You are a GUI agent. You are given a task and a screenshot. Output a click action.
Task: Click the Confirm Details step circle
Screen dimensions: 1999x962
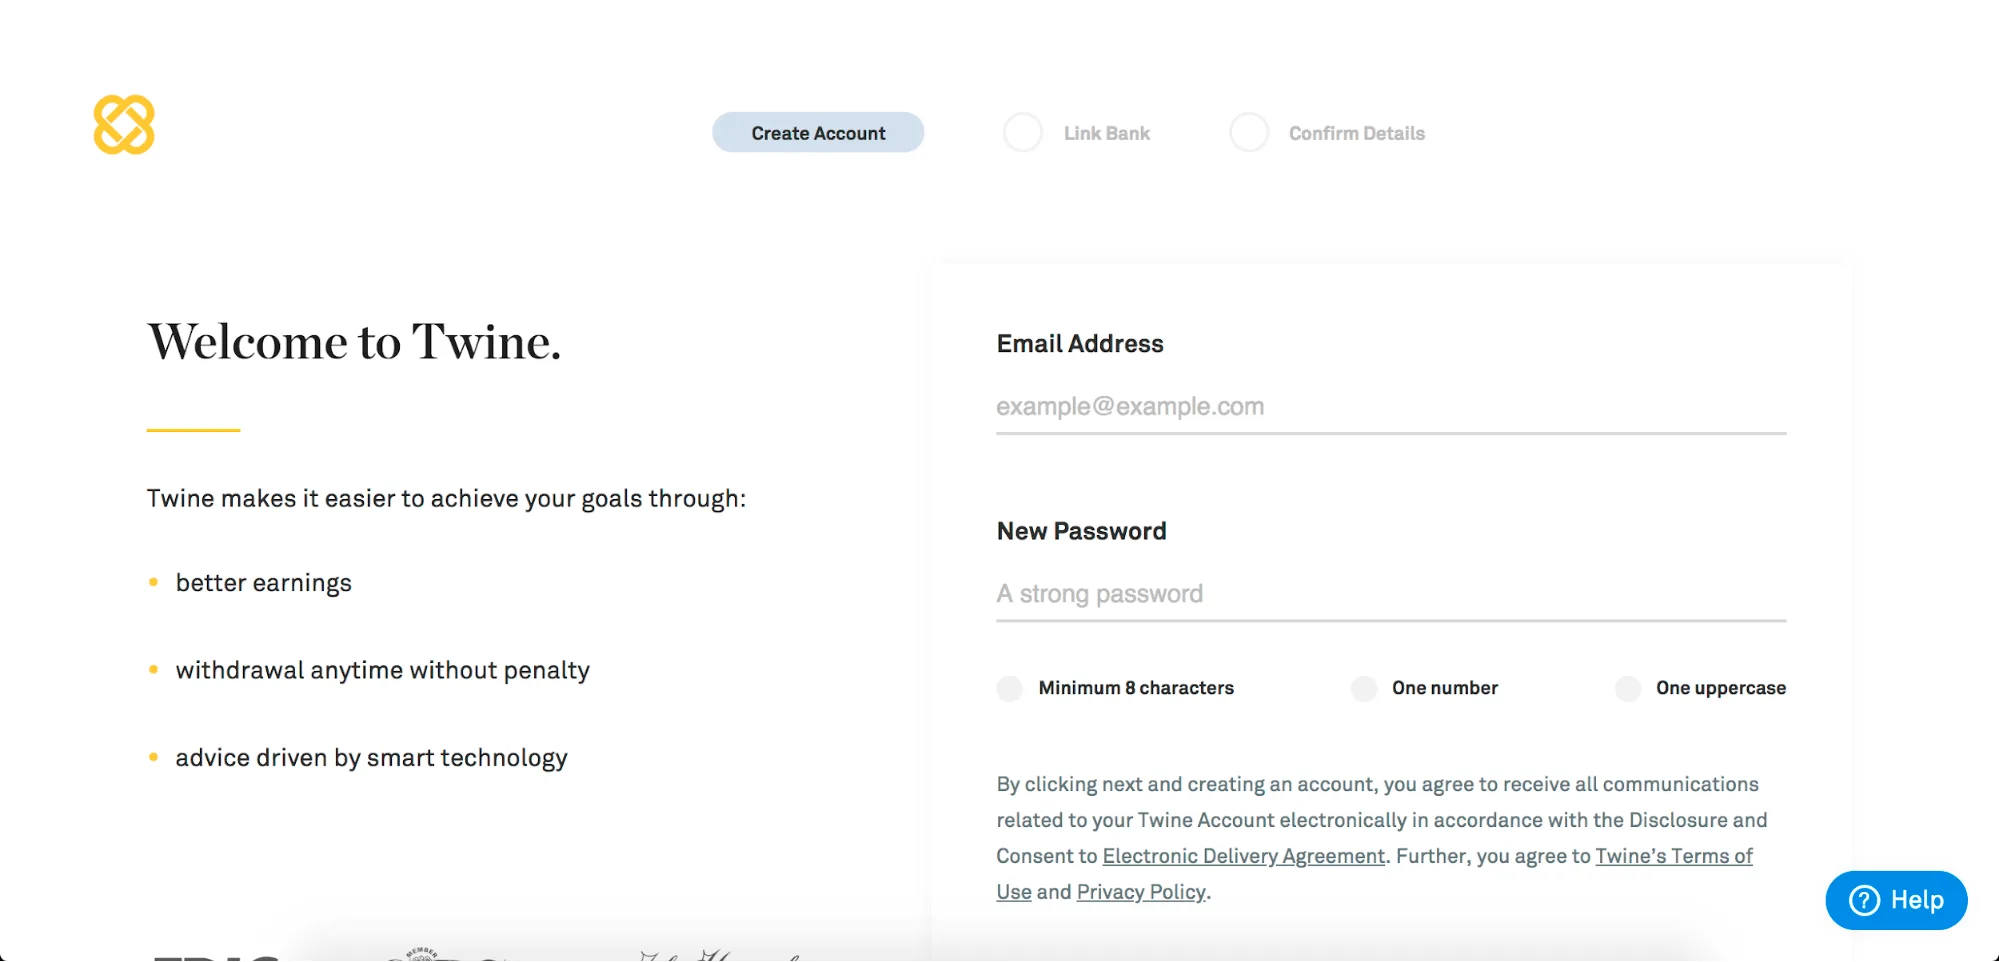[1248, 133]
